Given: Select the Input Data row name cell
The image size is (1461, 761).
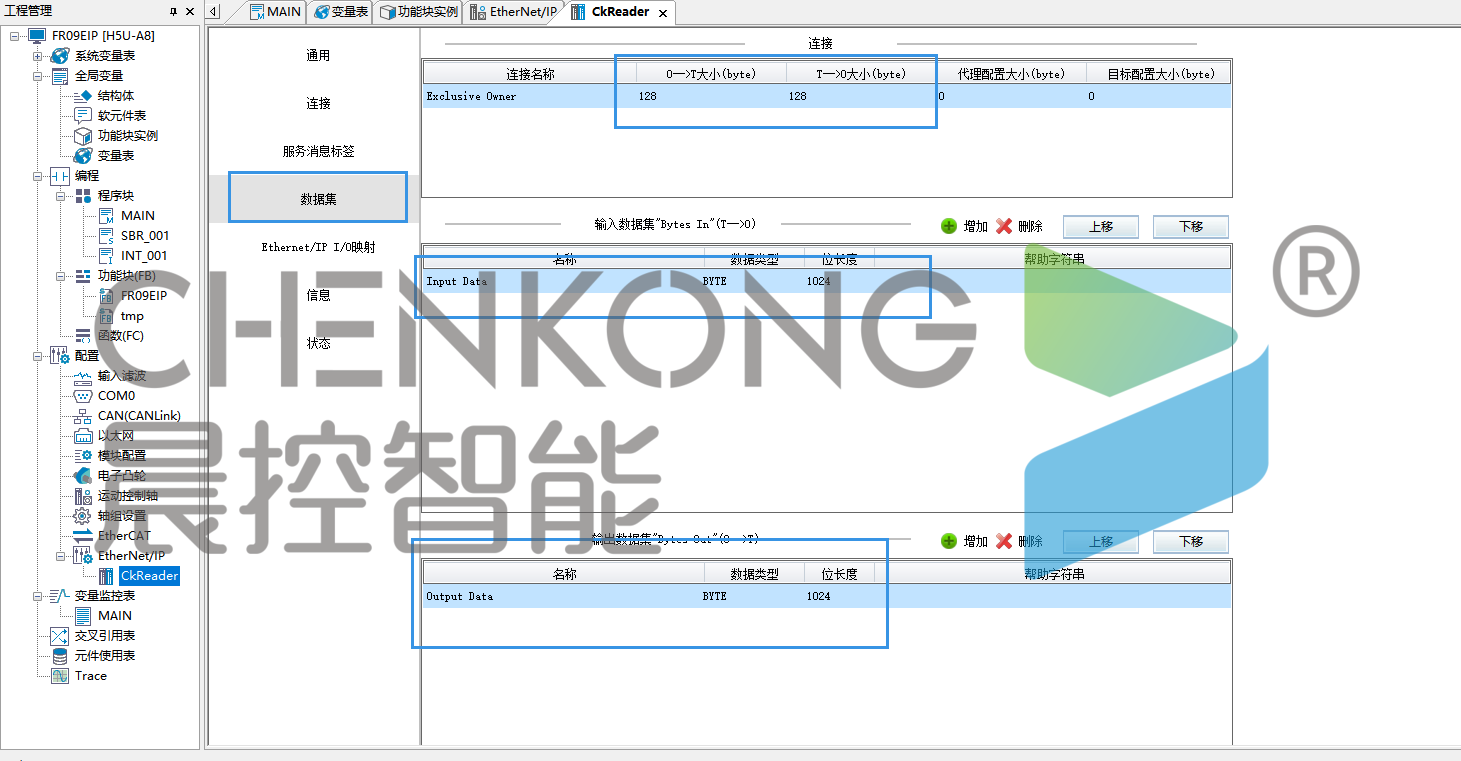Looking at the screenshot, I should point(564,282).
